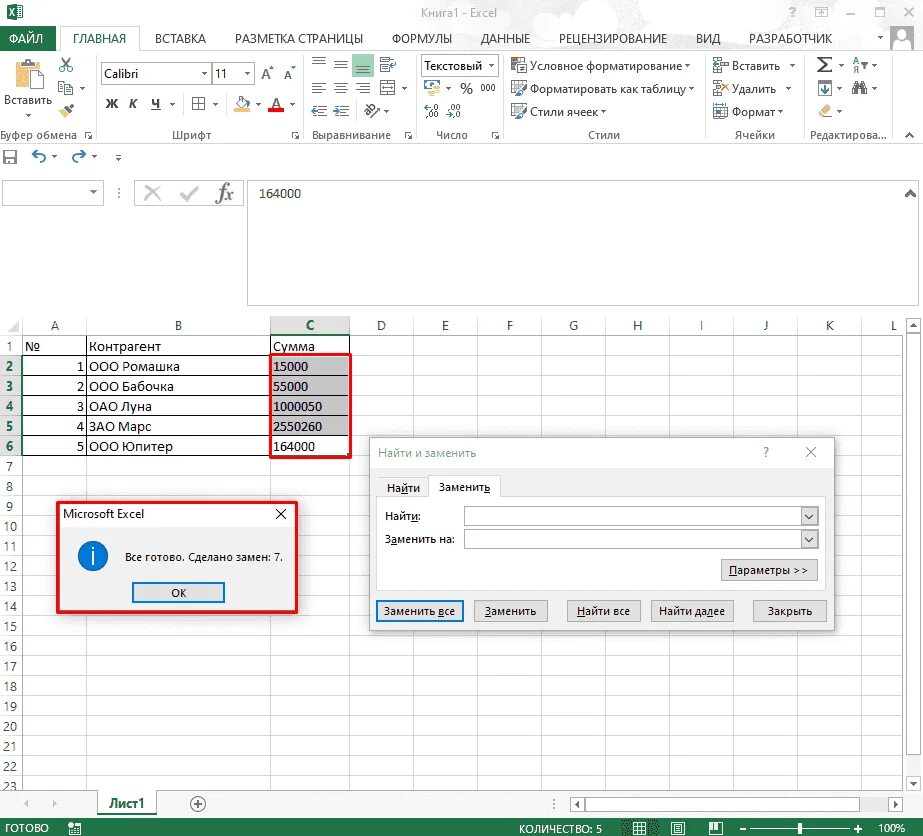Viewport: 923px width, 836px height.
Task: Open the Найти field history dropdown arrow
Action: point(809,516)
